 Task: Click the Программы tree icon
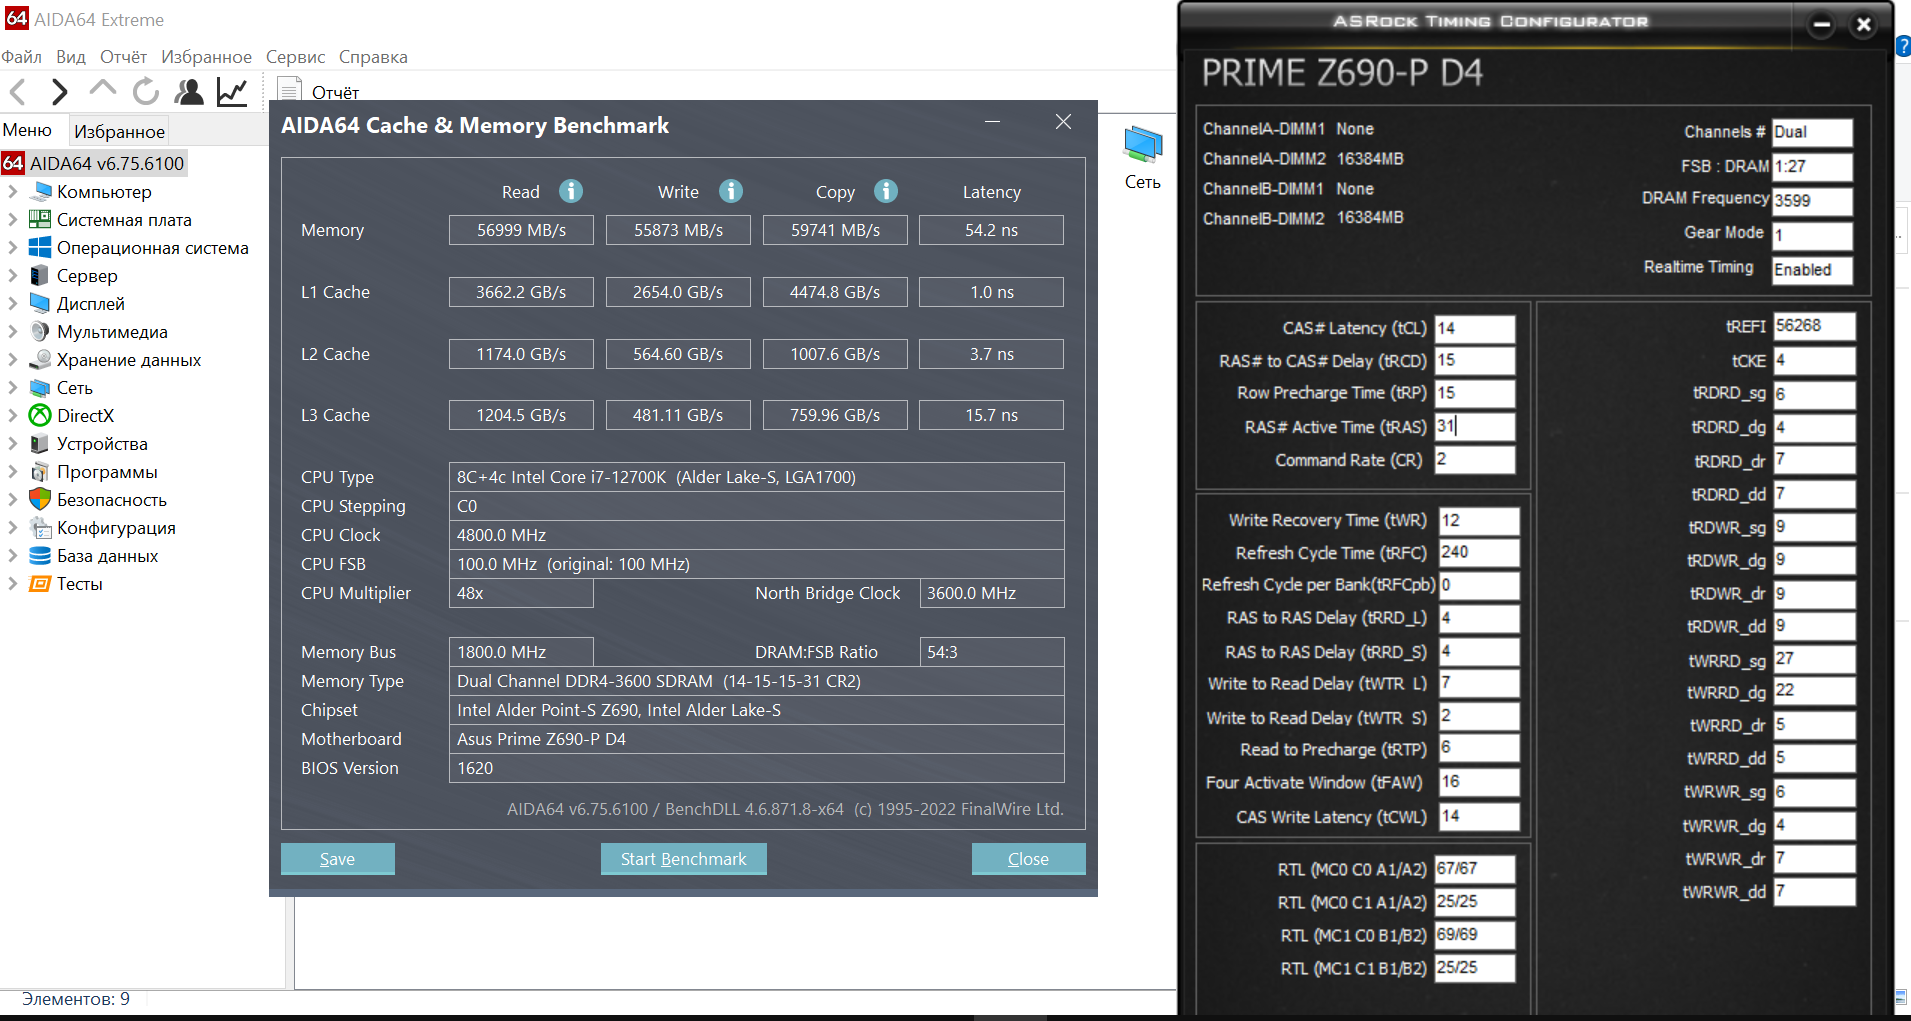click(x=40, y=472)
